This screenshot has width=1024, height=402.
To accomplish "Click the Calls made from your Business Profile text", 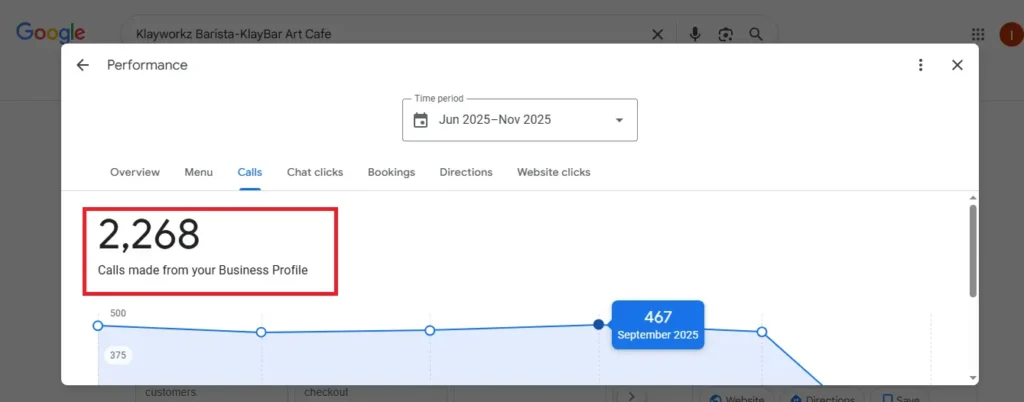I will pos(203,270).
